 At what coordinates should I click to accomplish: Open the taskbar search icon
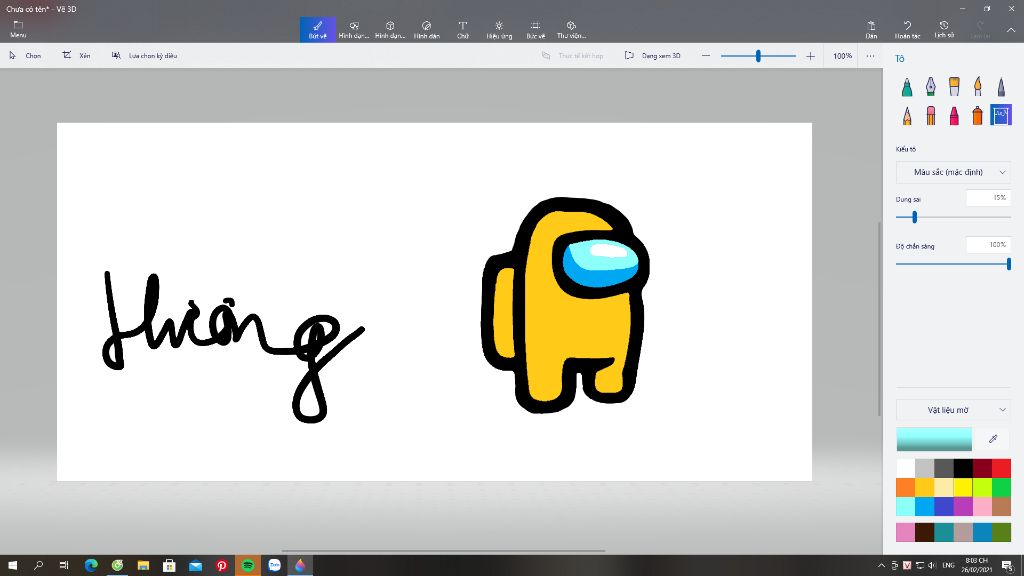39,566
